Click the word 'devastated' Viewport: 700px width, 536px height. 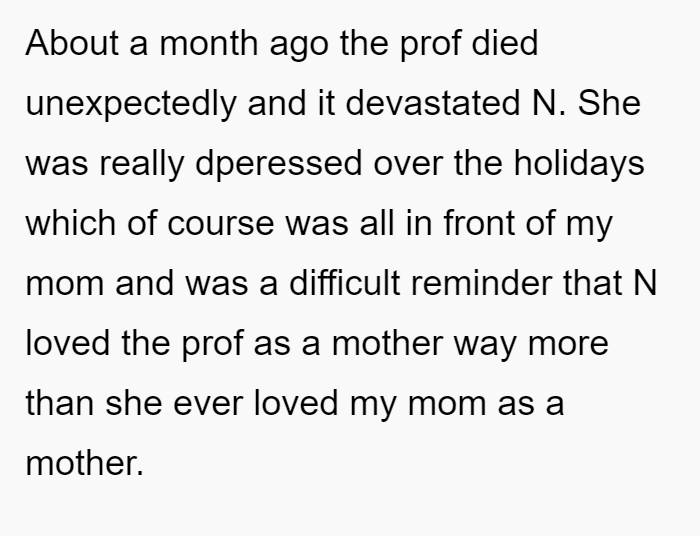tap(433, 103)
